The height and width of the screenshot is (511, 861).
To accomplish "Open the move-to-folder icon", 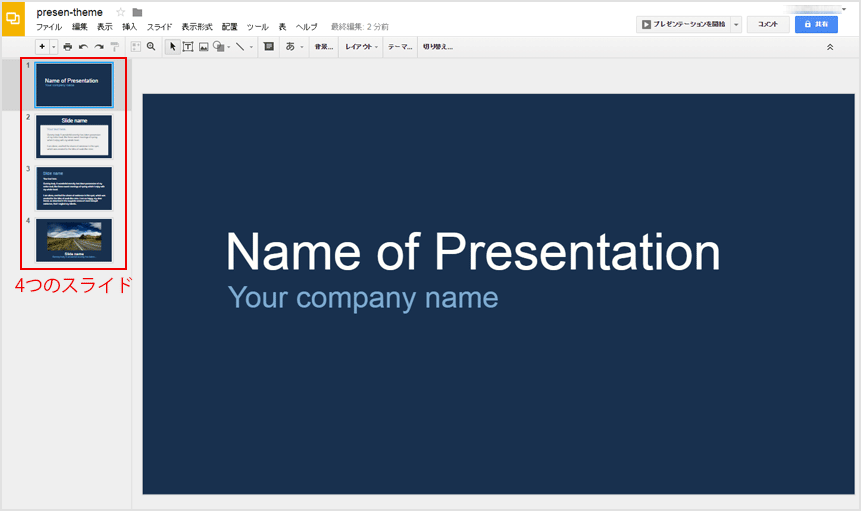I will click(137, 12).
